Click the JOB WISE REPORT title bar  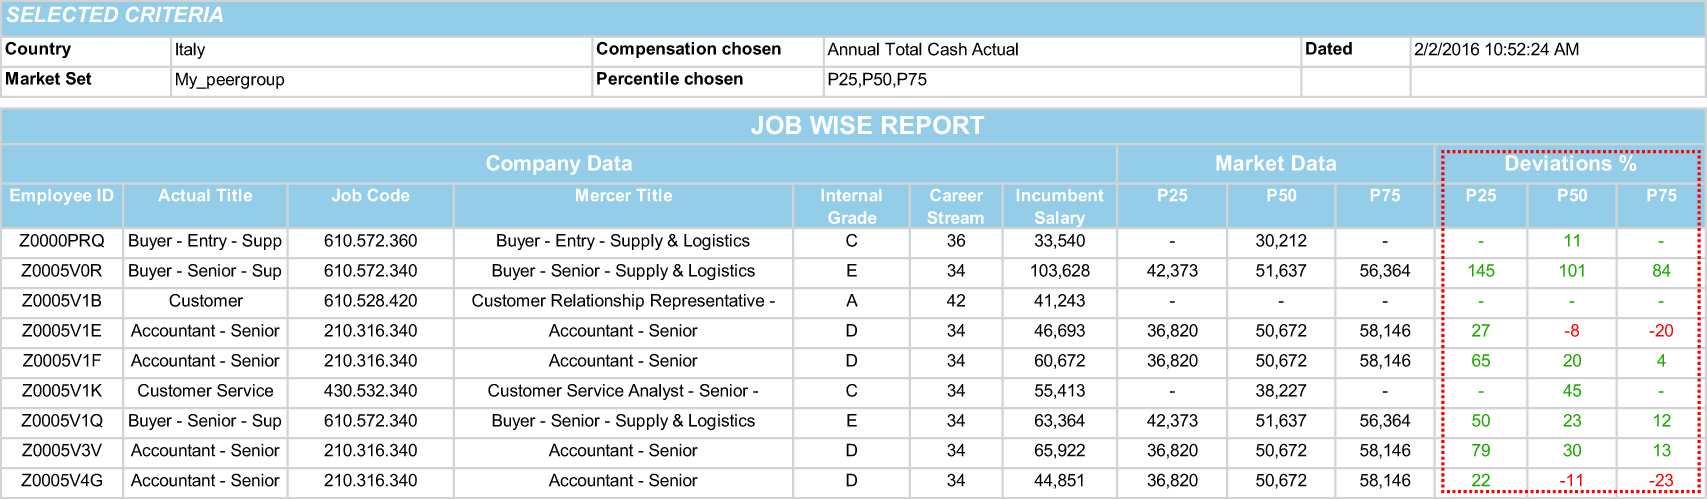pyautogui.click(x=867, y=126)
